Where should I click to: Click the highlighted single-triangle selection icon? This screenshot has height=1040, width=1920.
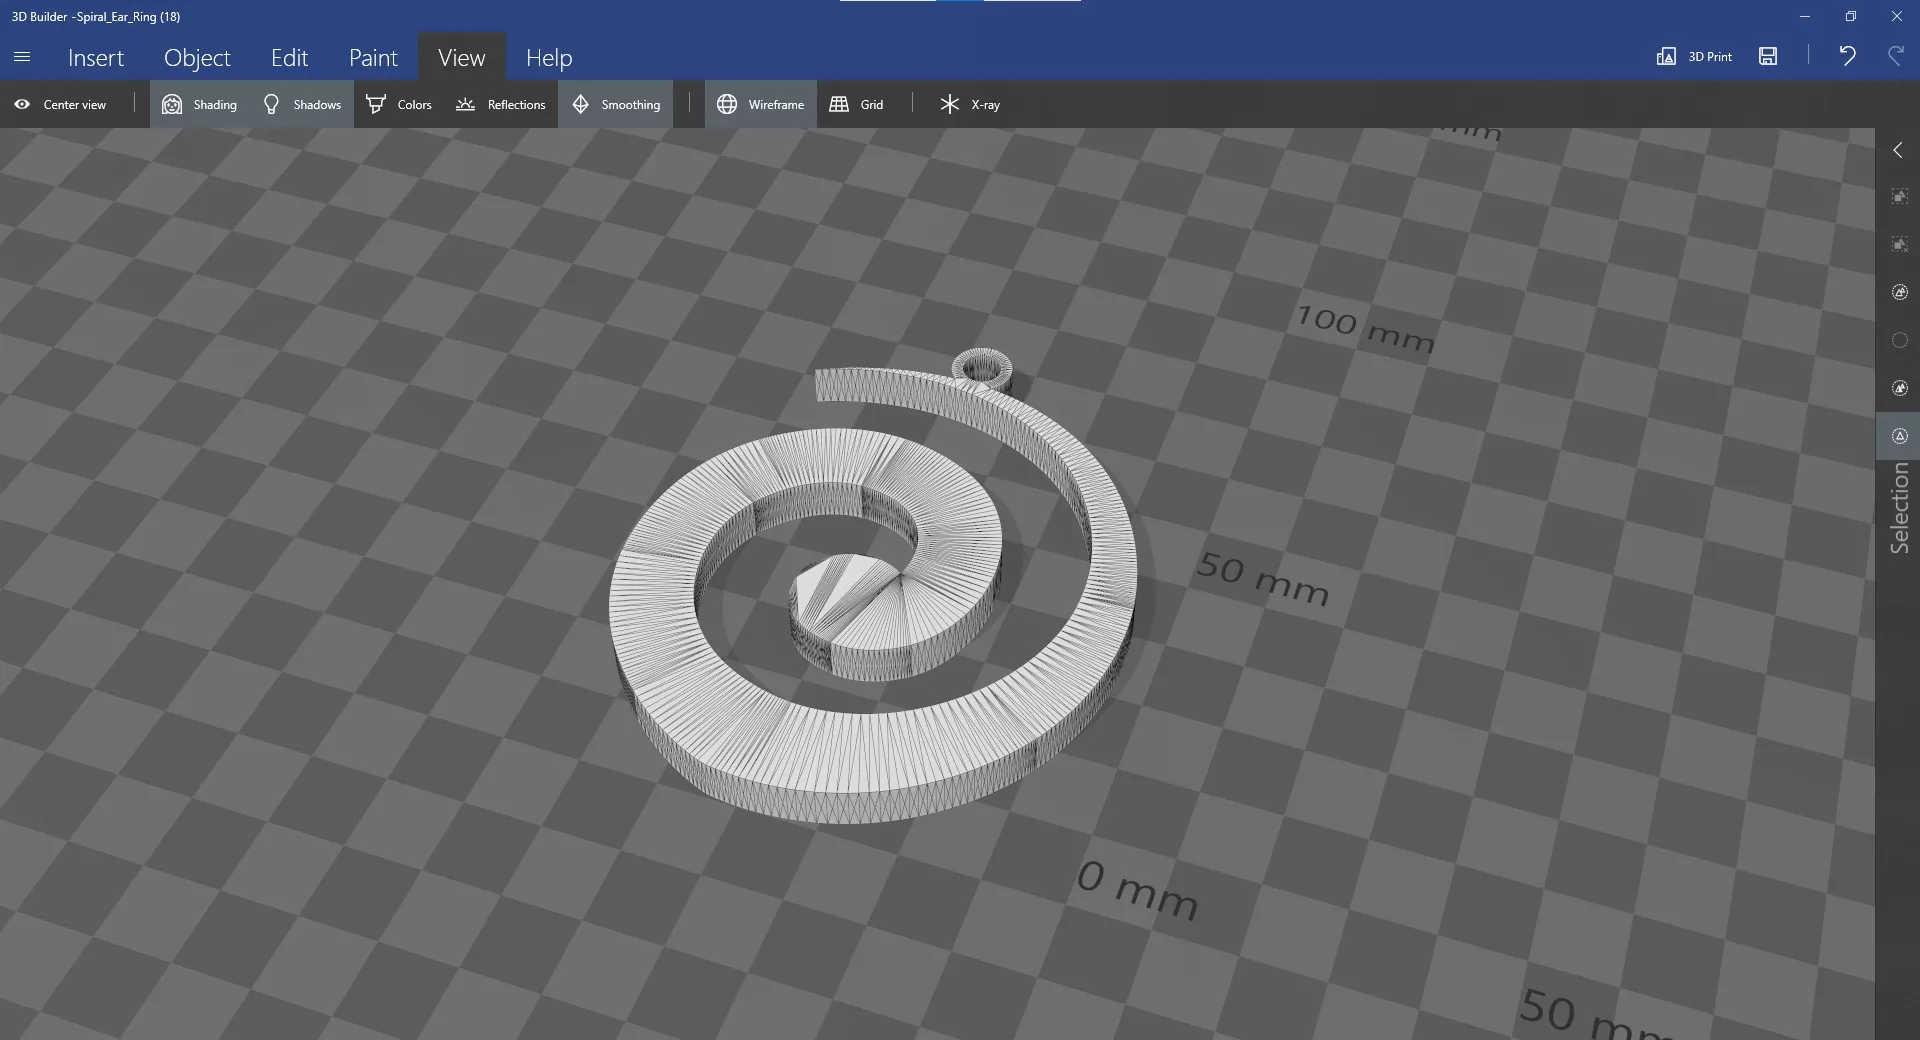[x=1899, y=436]
